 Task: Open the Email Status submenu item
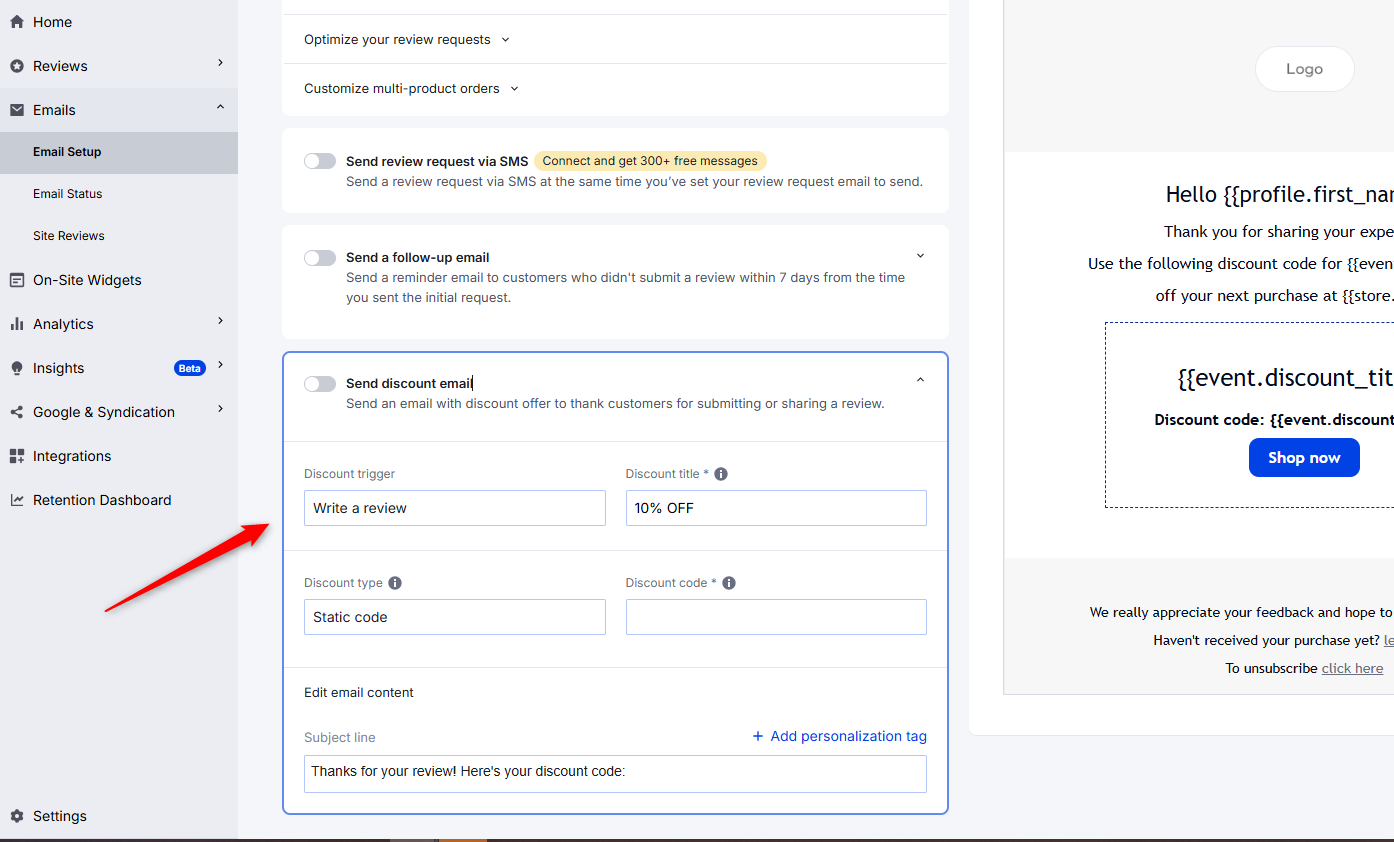pos(68,194)
